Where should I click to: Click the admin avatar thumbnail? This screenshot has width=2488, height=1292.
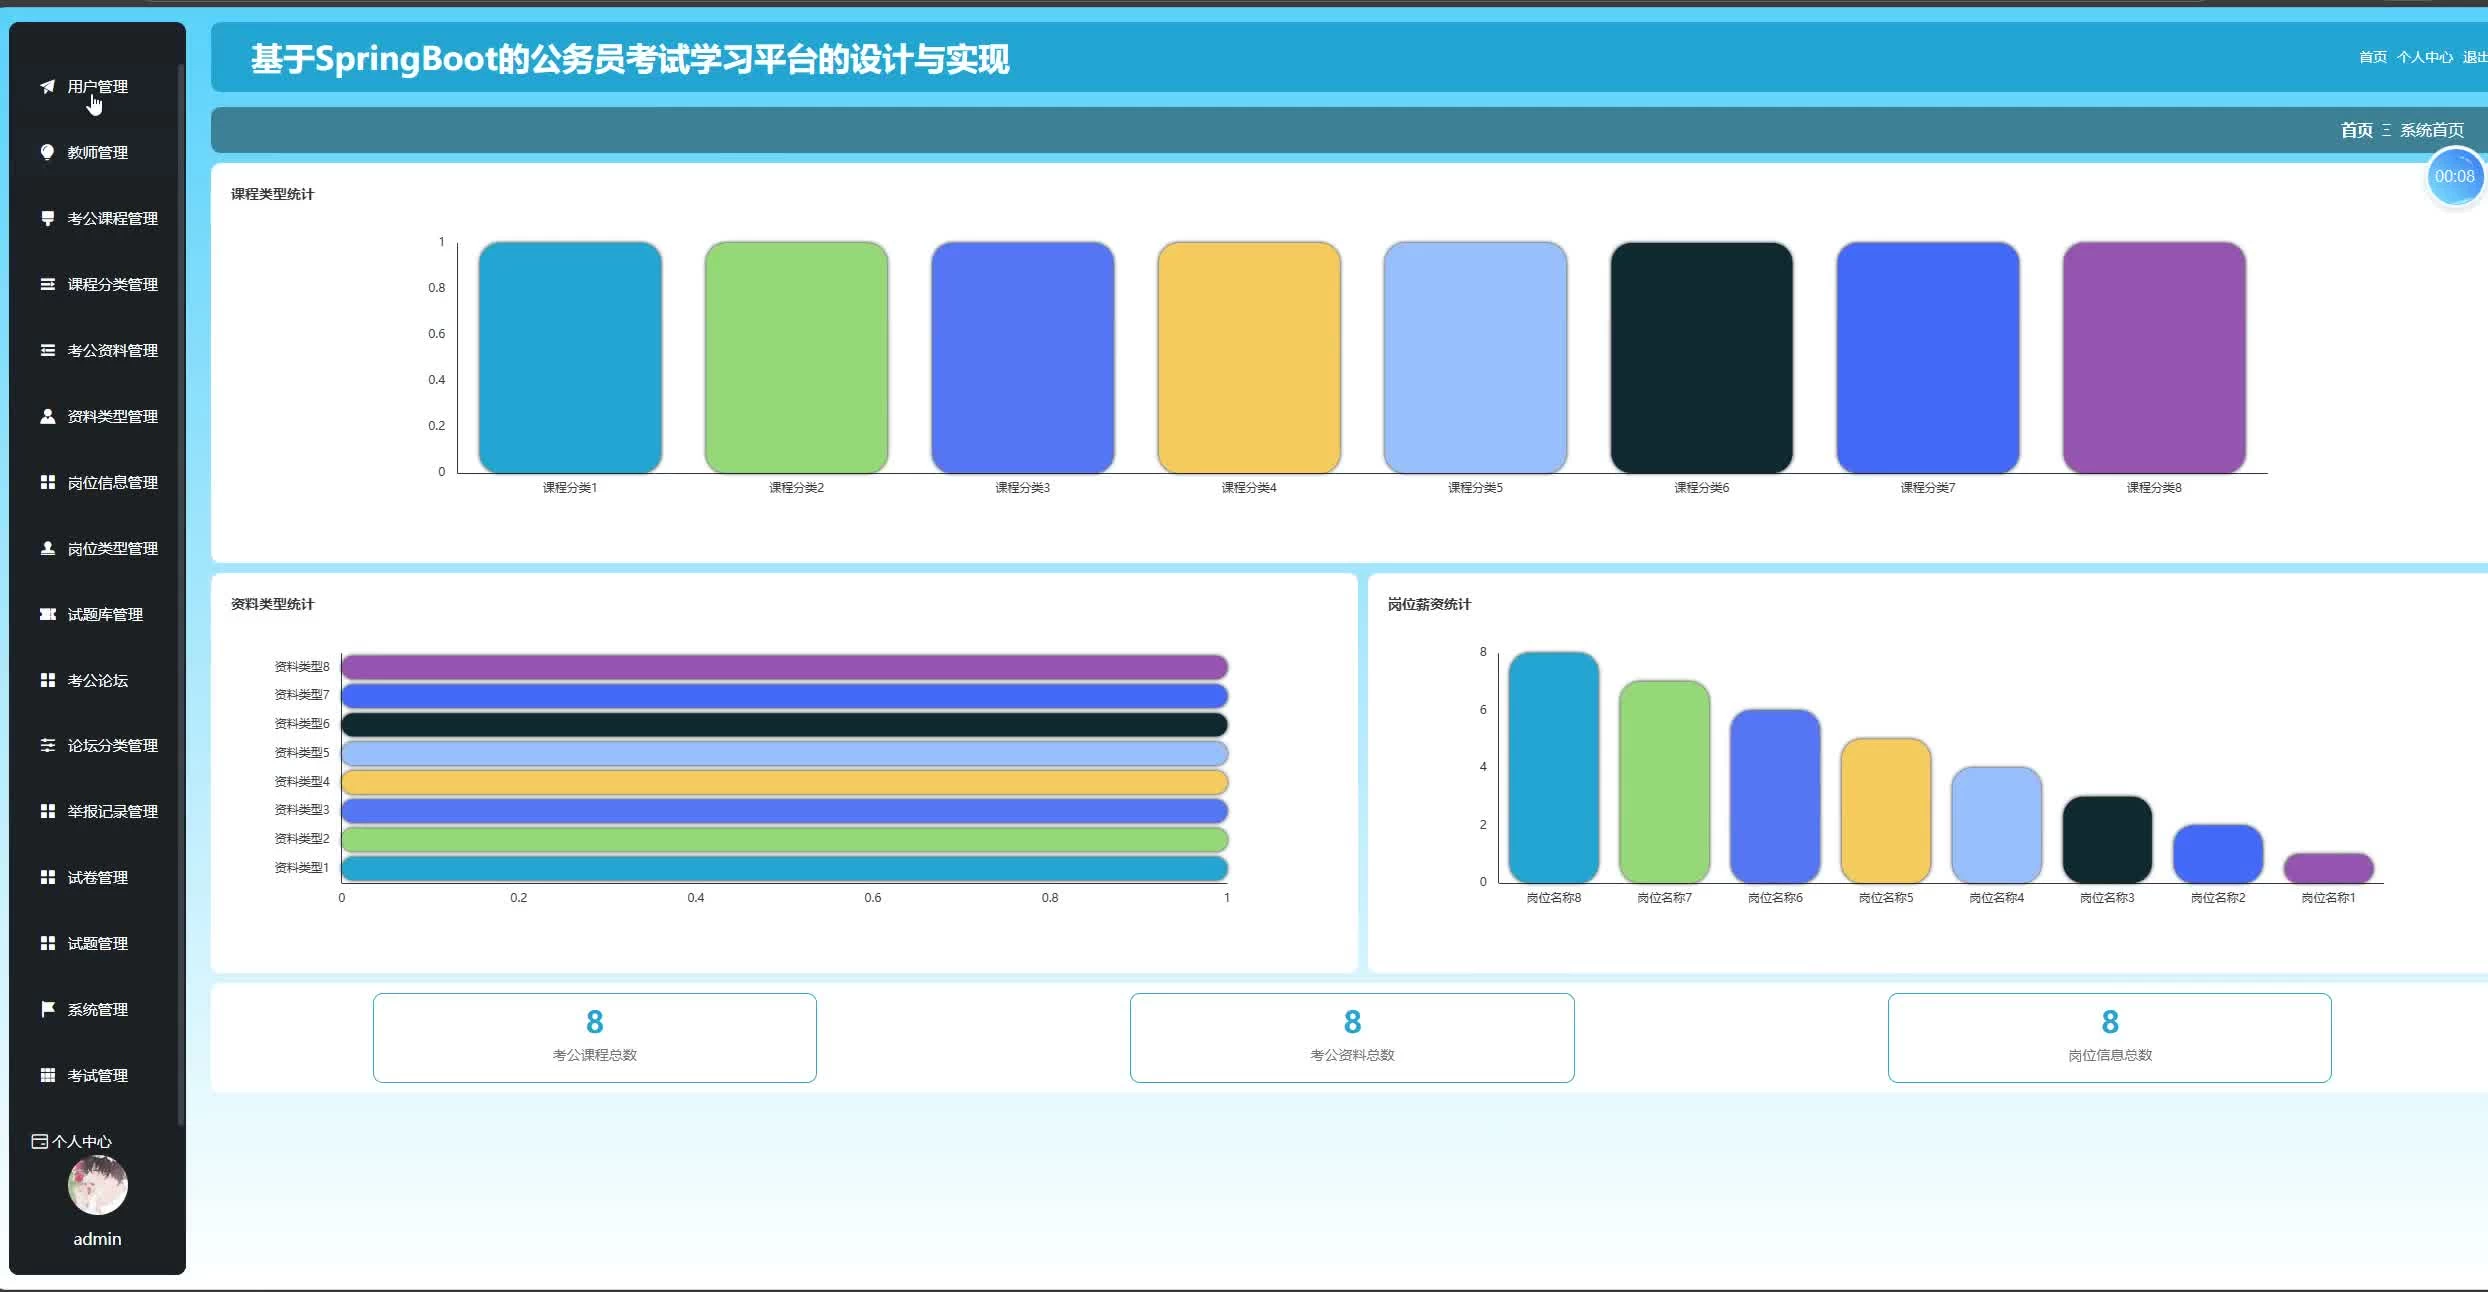pyautogui.click(x=97, y=1185)
